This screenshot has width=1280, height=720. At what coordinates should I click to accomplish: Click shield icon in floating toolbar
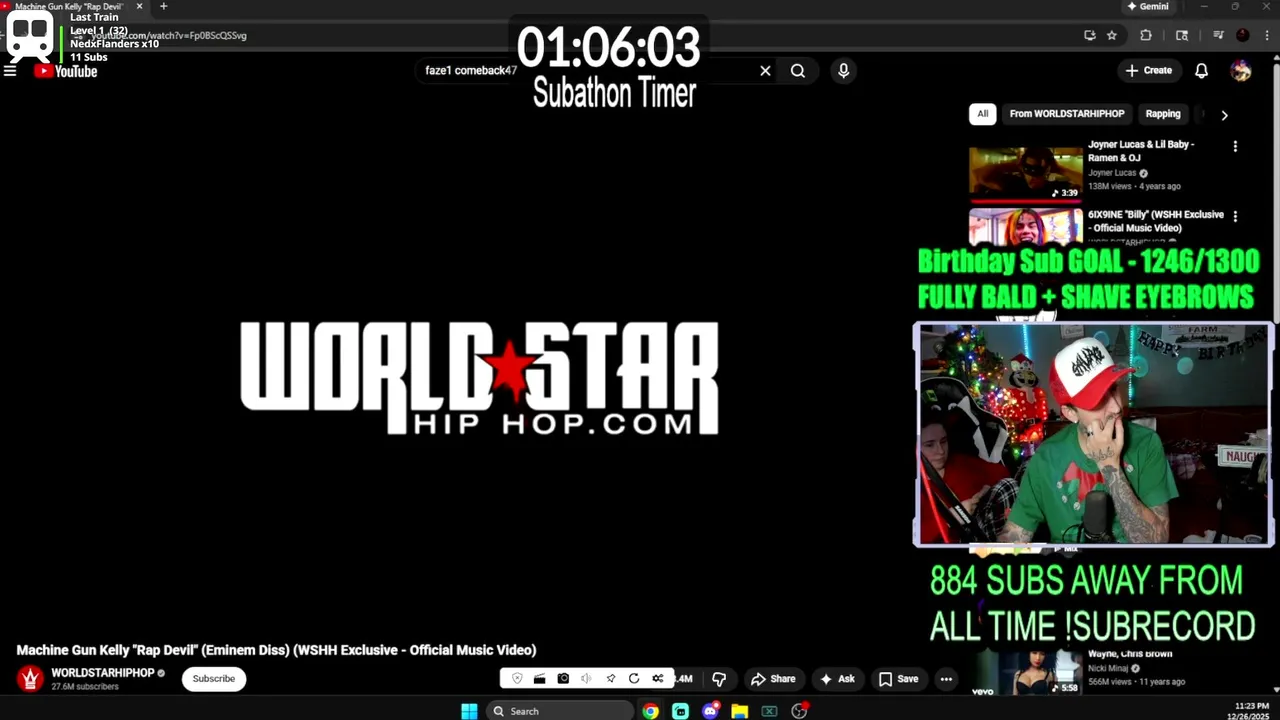[517, 678]
